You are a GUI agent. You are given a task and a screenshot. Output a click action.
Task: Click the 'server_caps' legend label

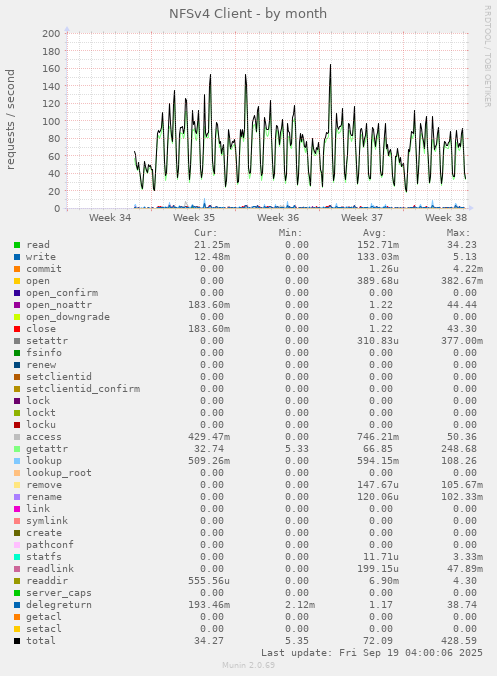point(59,593)
